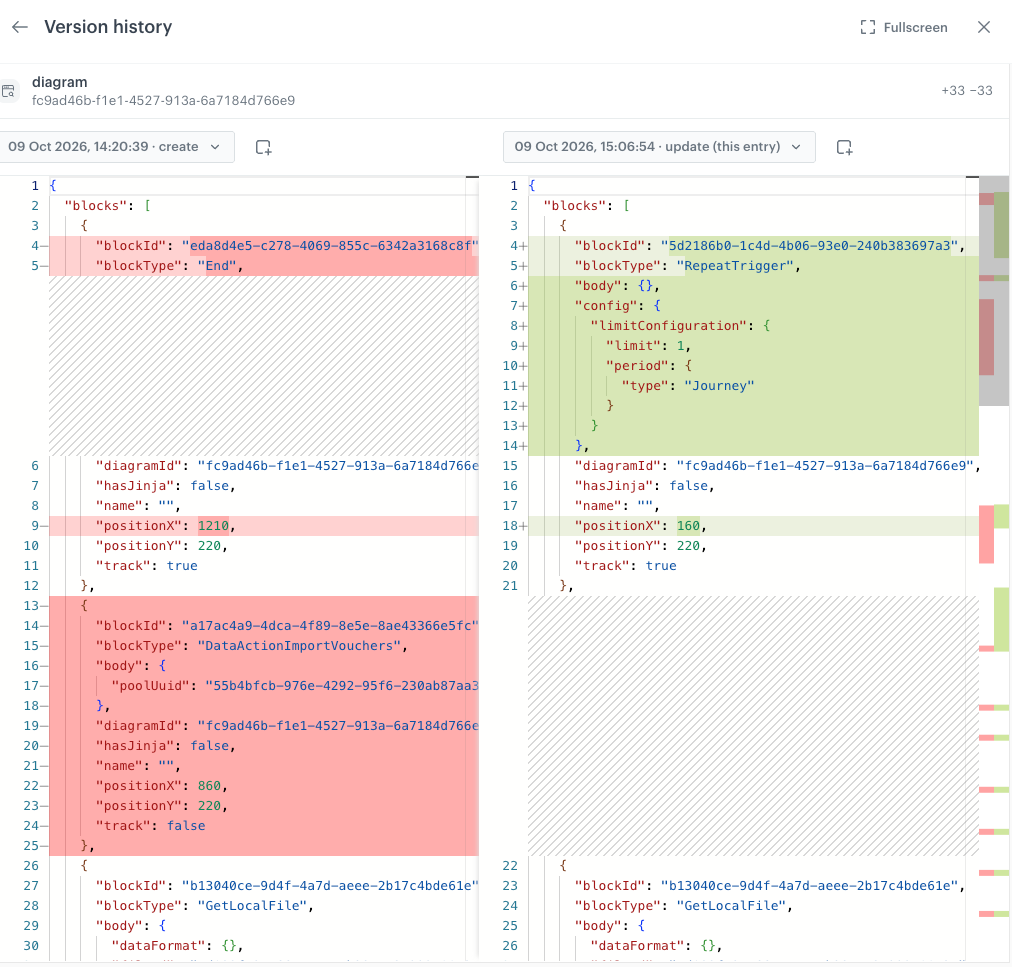Click the "poolUuid" line in the left pane
The height and width of the screenshot is (967, 1012).
point(295,686)
